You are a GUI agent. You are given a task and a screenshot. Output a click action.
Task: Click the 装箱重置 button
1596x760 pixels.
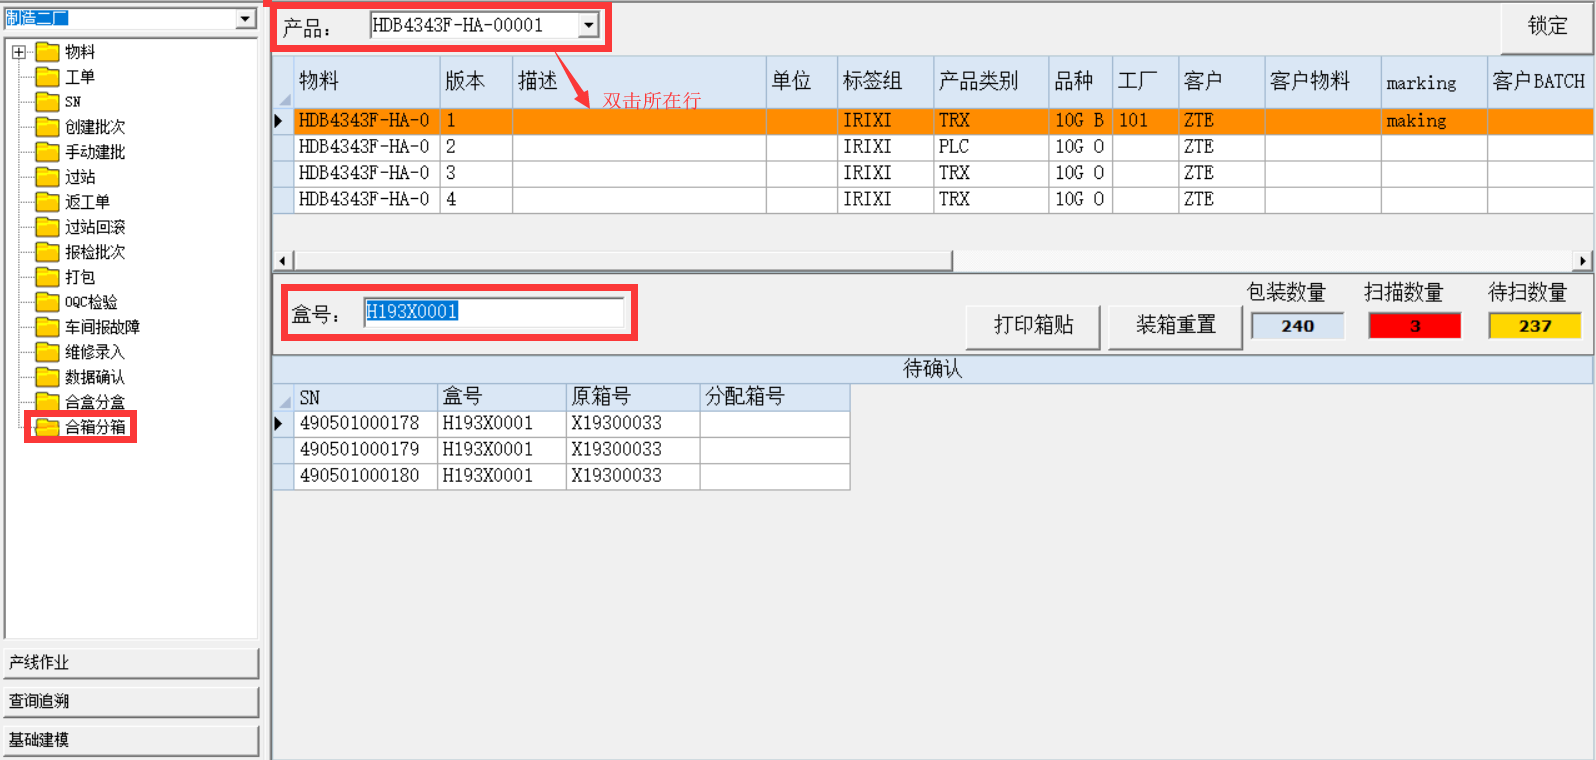tap(1175, 326)
